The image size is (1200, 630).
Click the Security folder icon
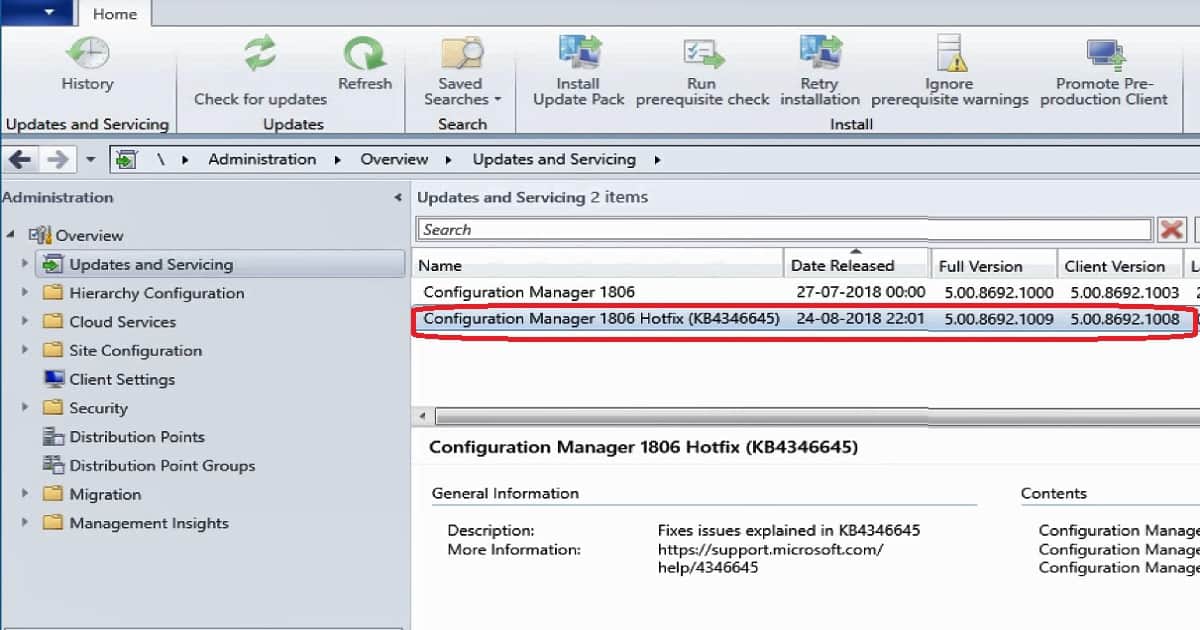(53, 408)
